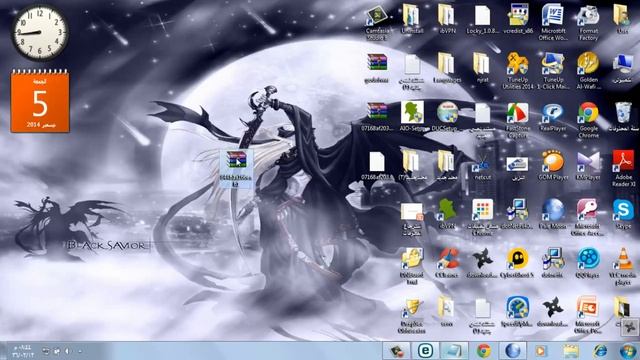Open the Golden Al-Wafi shortcut
The width and height of the screenshot is (640, 360).
[588, 71]
